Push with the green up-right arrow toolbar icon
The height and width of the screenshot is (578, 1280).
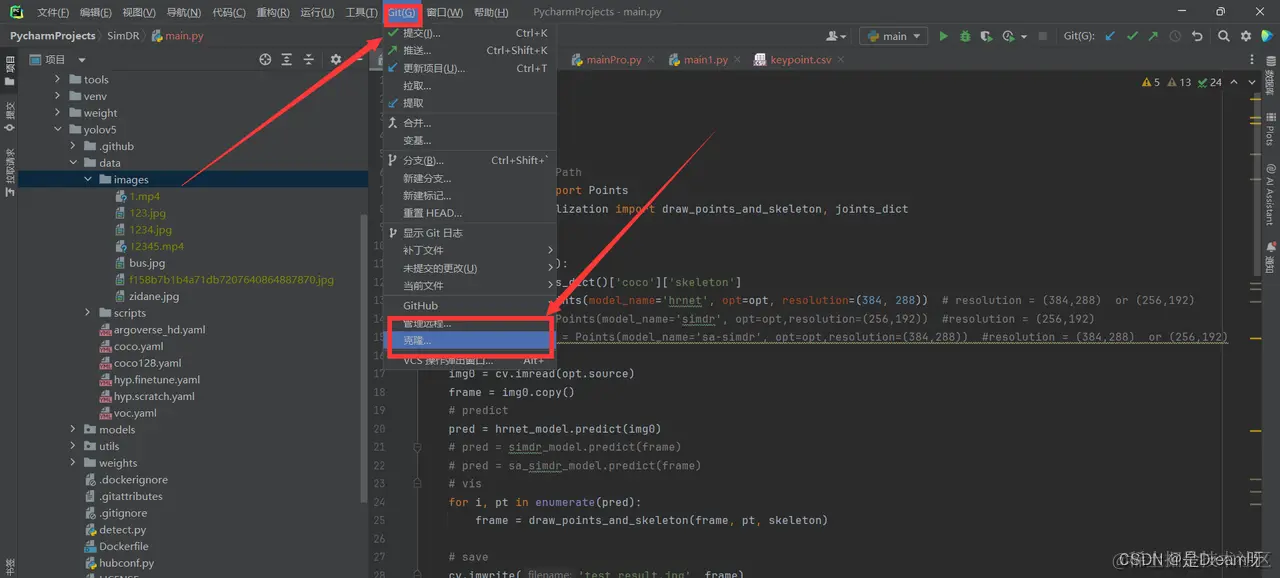point(1153,36)
